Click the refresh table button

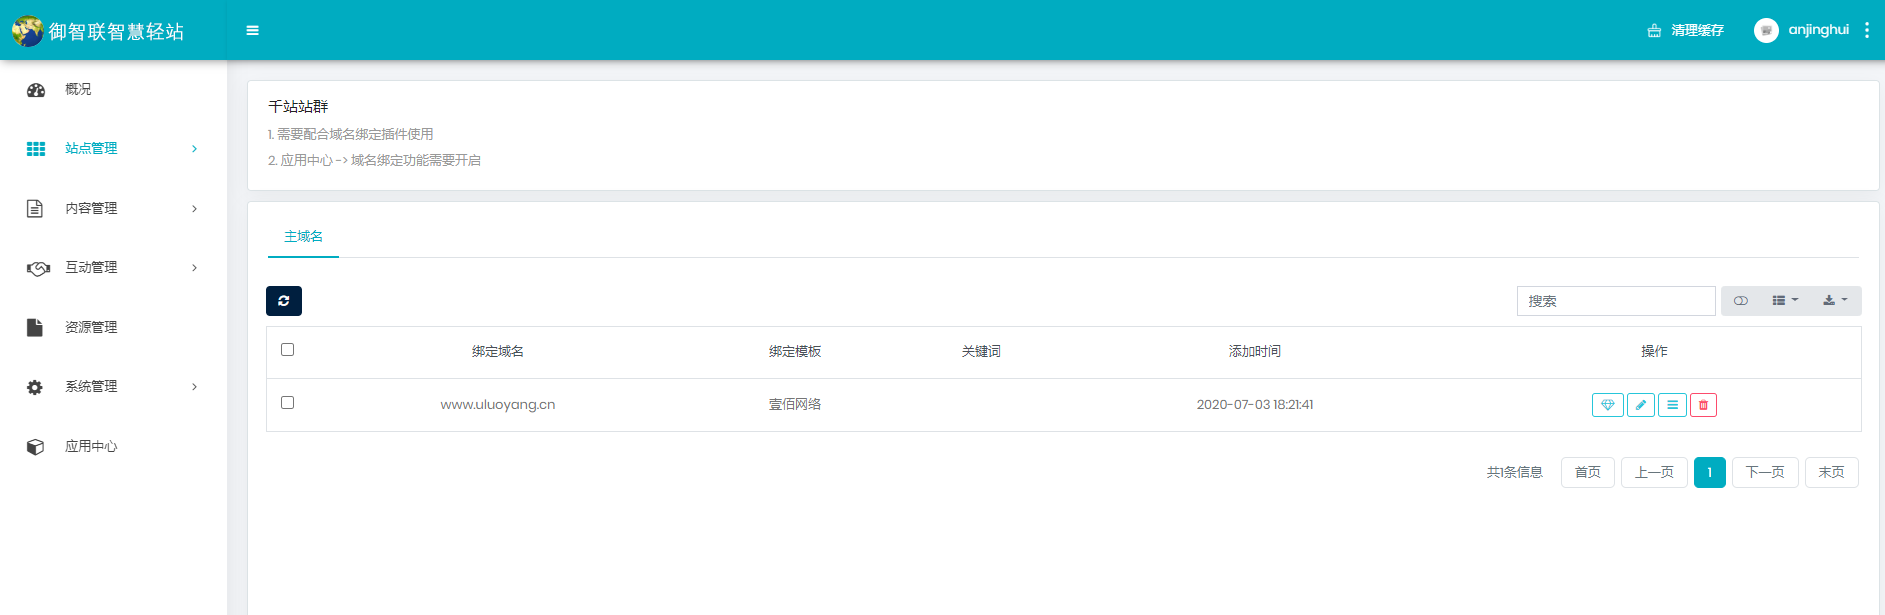coord(284,301)
